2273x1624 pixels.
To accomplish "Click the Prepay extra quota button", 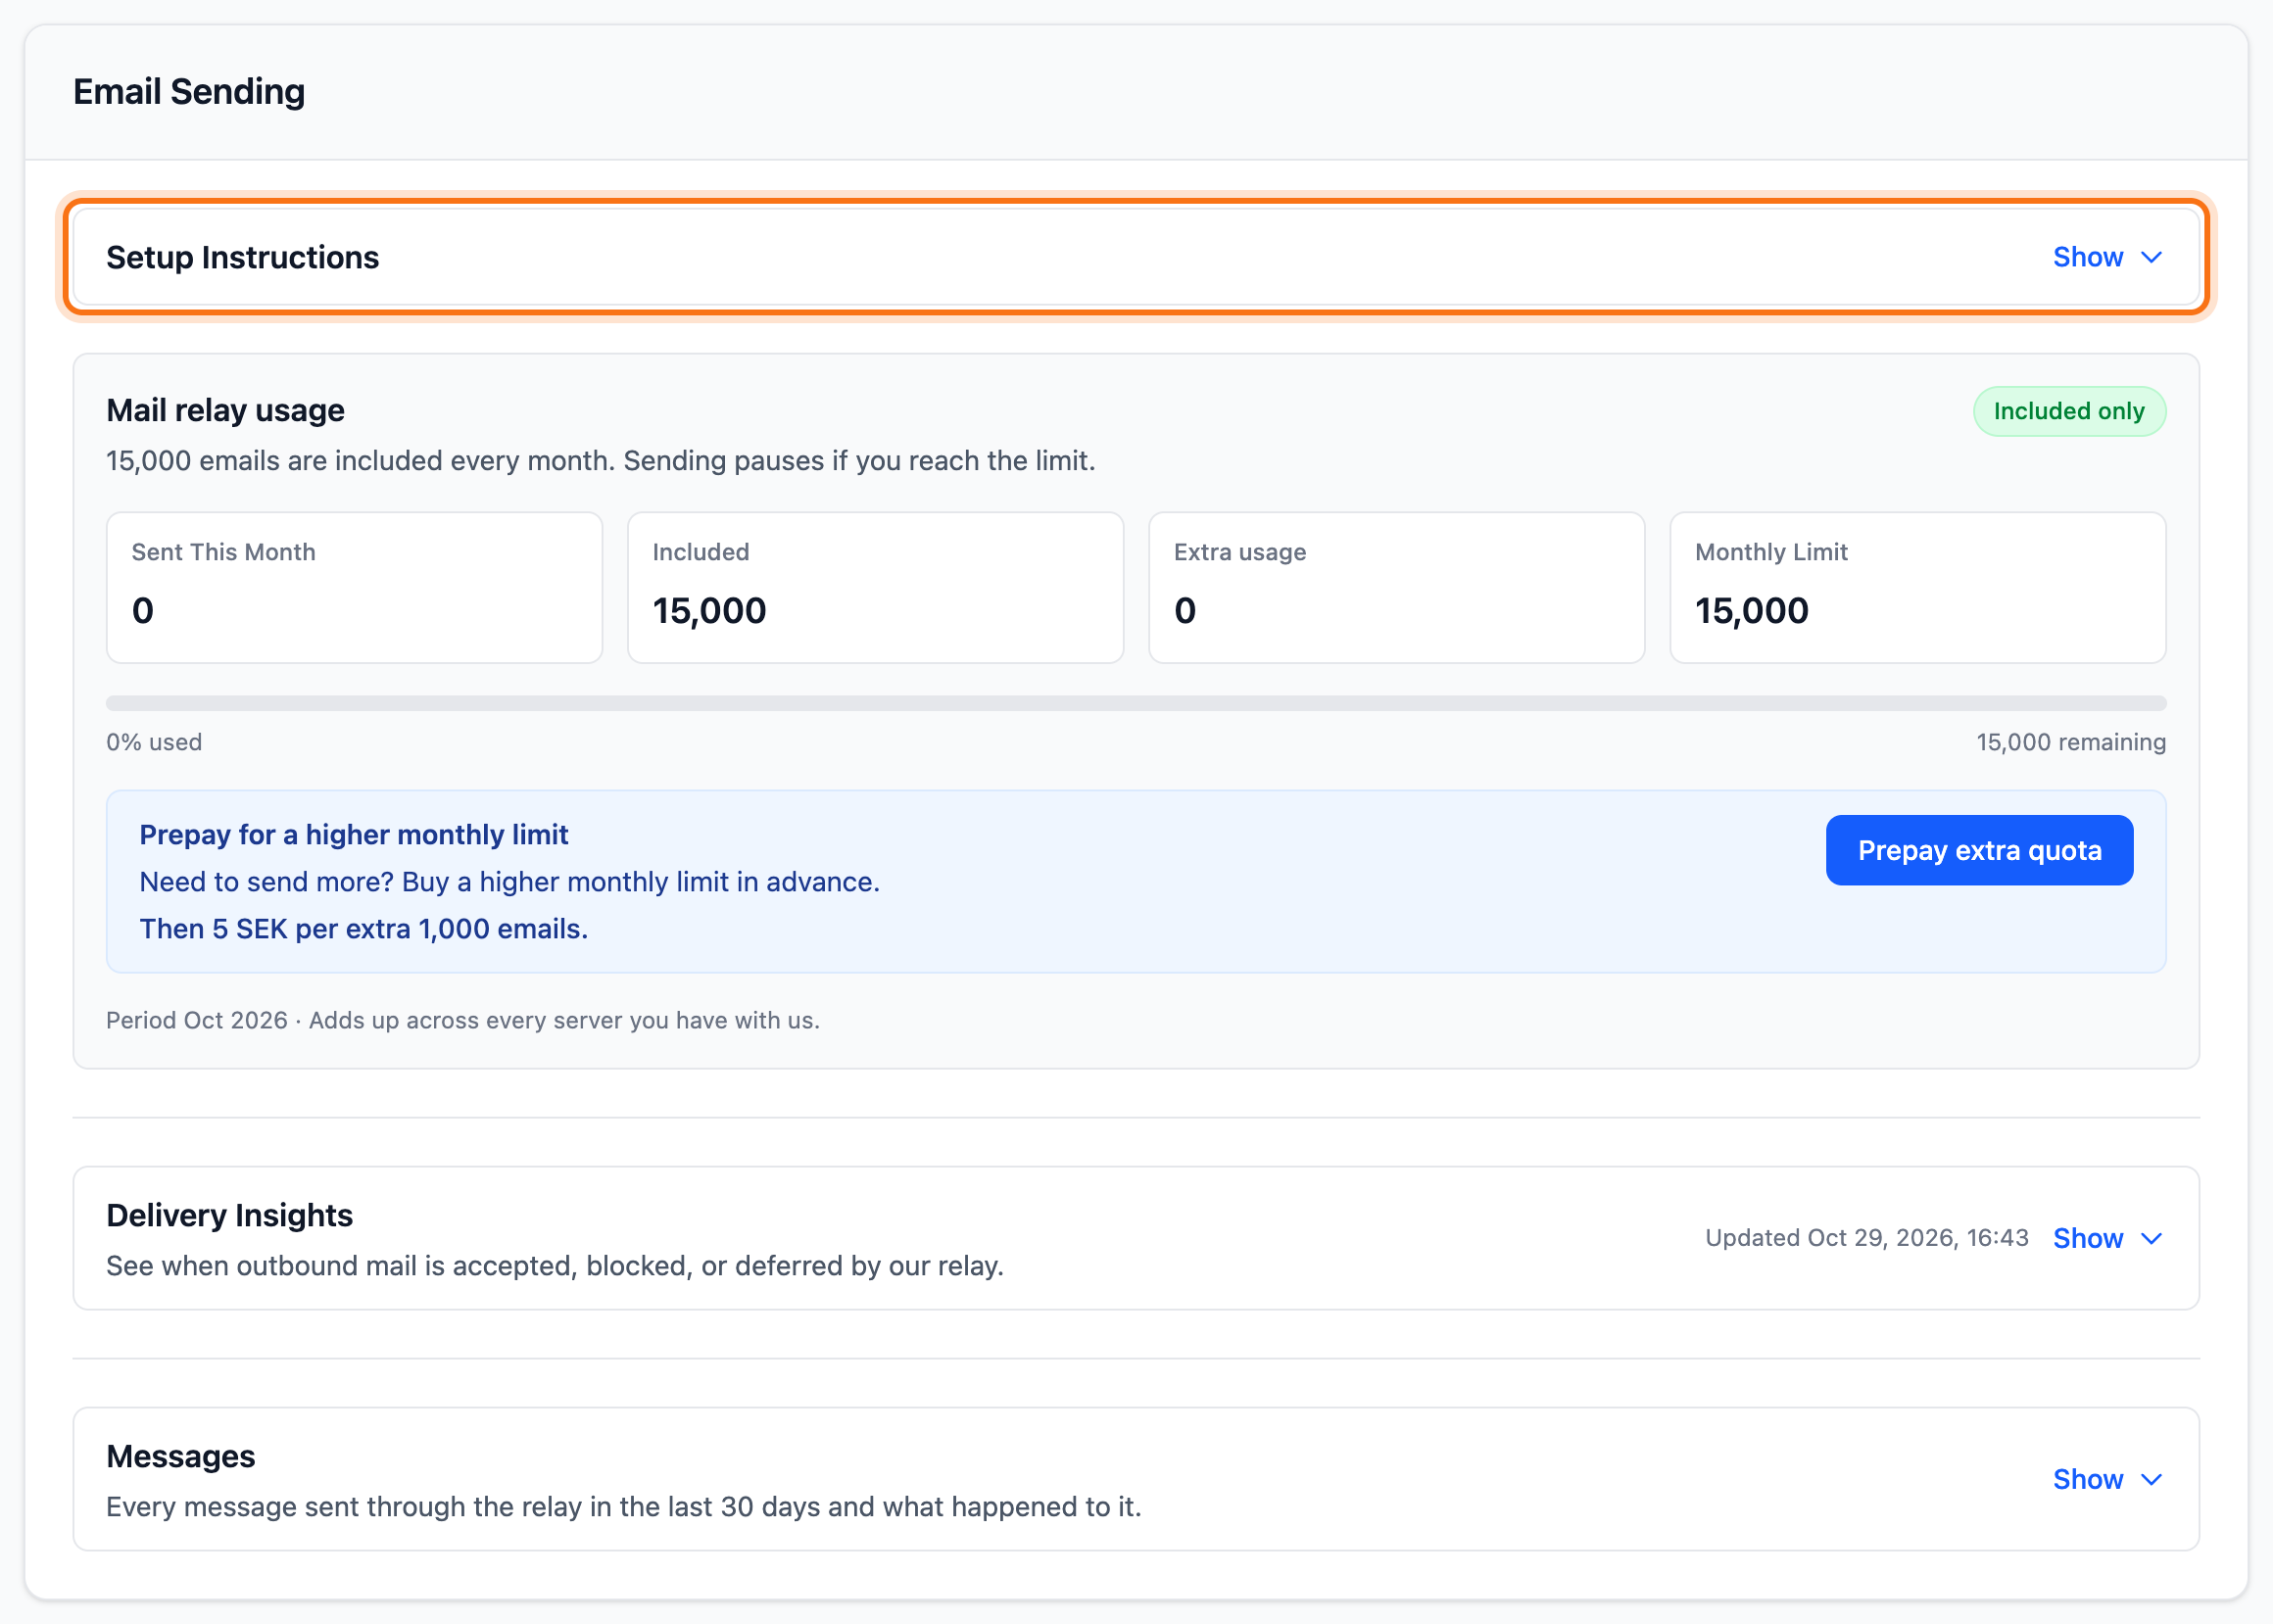I will pos(1979,850).
